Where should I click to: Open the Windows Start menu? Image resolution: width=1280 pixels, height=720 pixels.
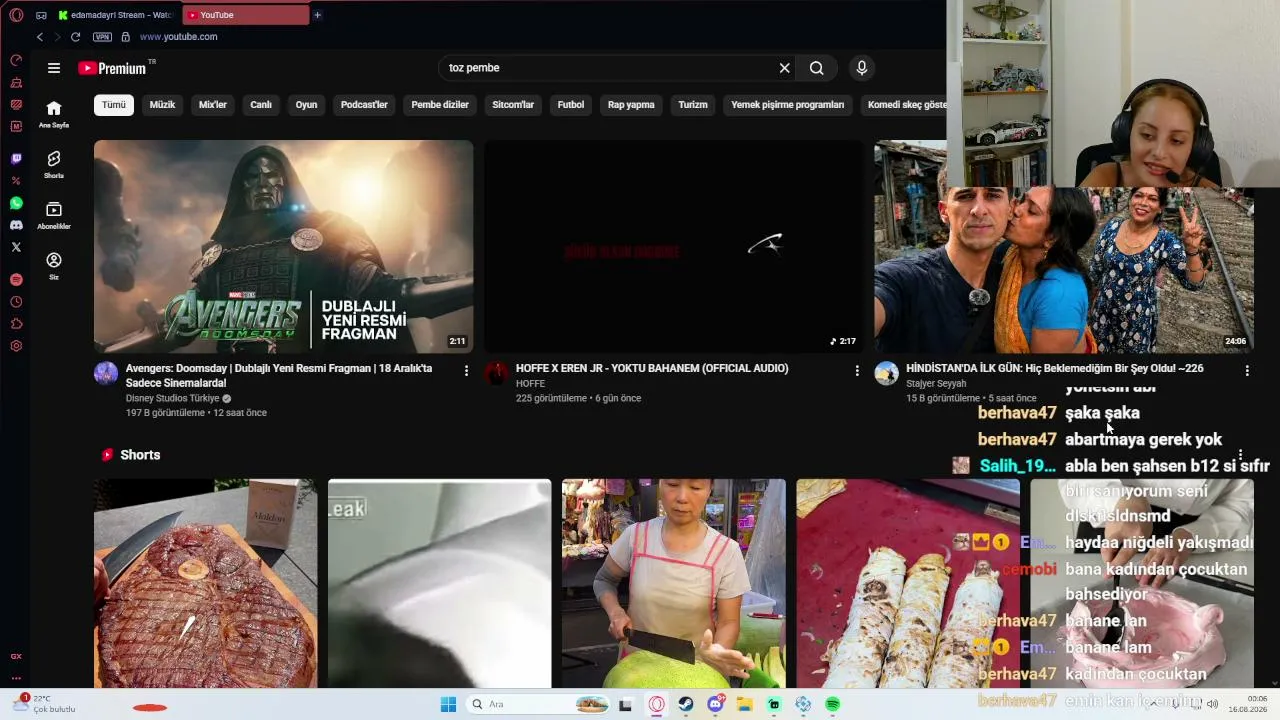448,704
